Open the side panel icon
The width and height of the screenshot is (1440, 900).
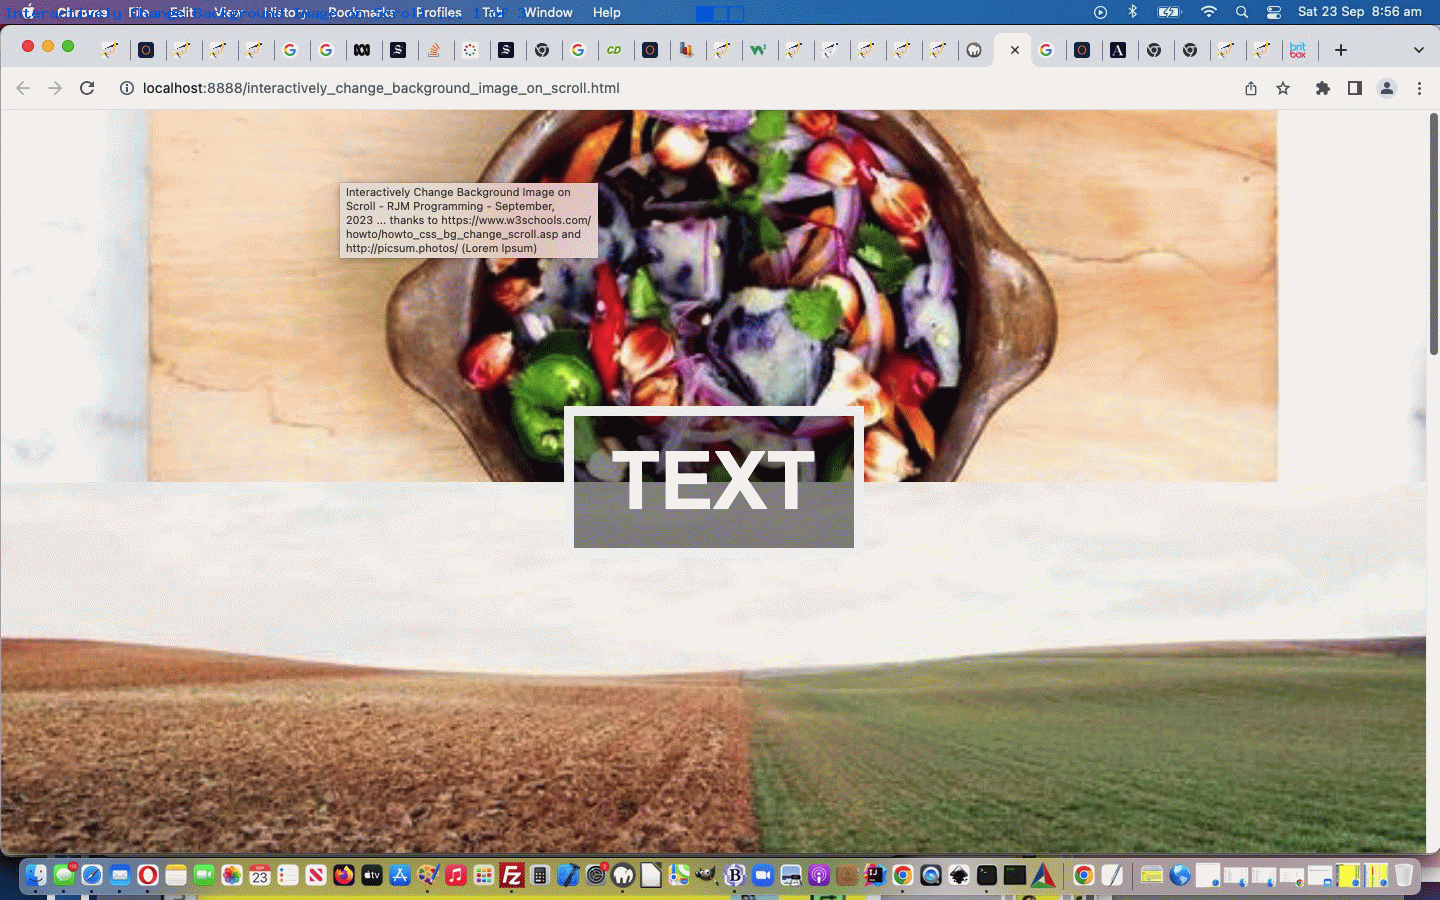pyautogui.click(x=1354, y=88)
